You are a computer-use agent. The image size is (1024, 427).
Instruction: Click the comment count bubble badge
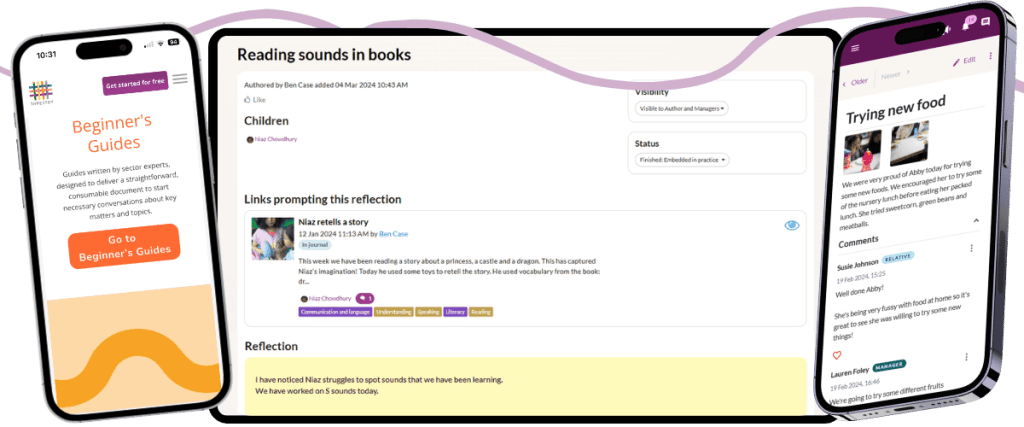[365, 298]
